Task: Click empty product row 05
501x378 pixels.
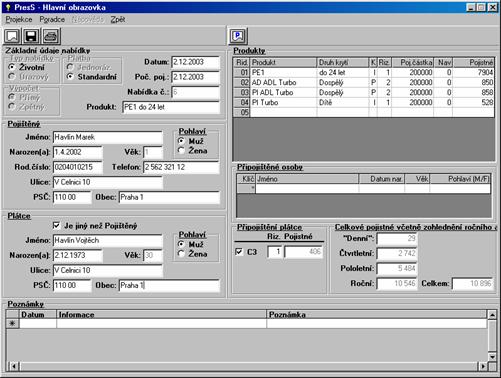Action: 364,112
